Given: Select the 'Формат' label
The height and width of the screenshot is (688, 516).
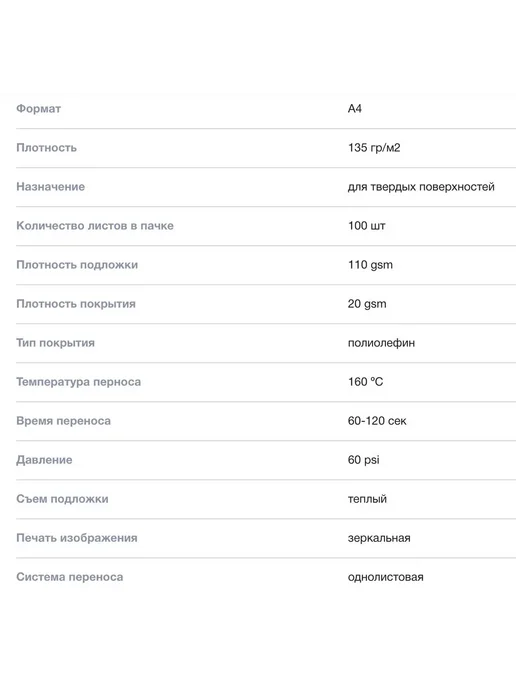Looking at the screenshot, I should pyautogui.click(x=39, y=109).
